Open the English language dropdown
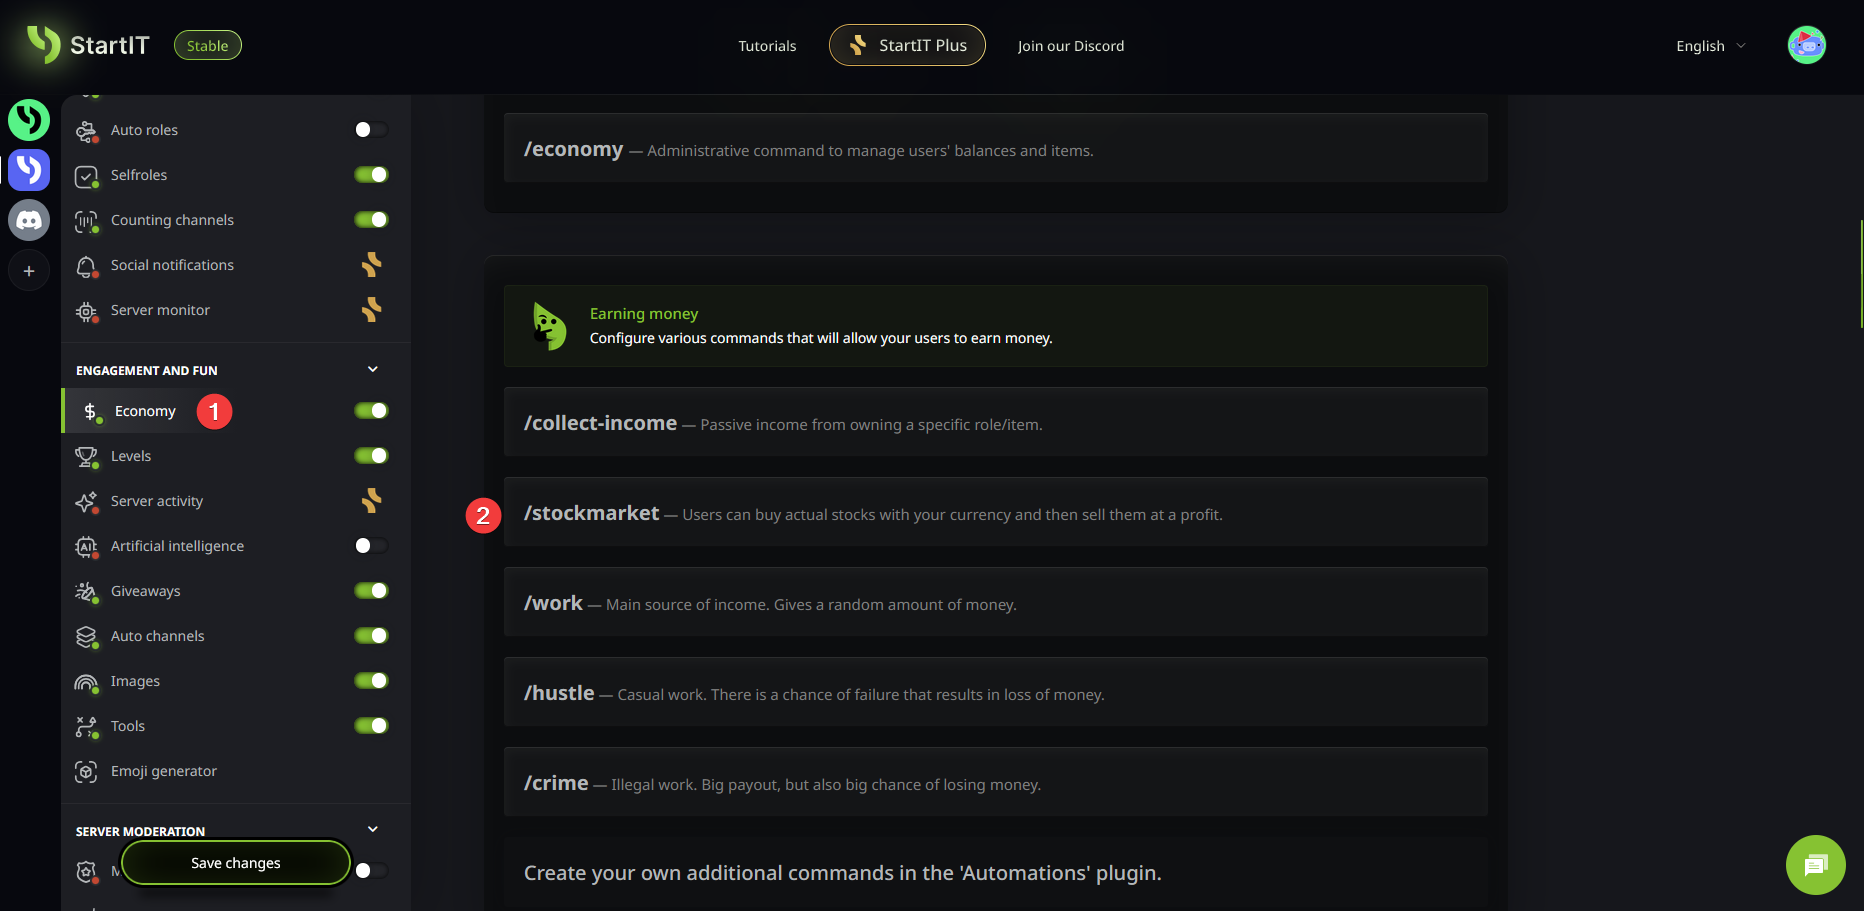1864x911 pixels. (x=1710, y=46)
